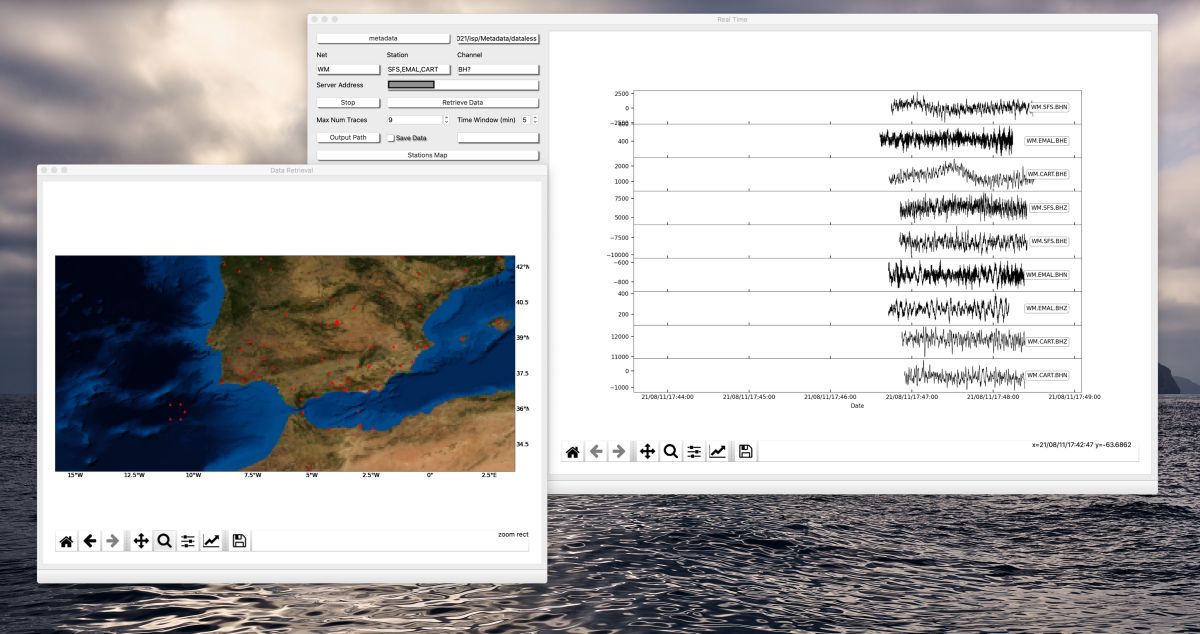Click the Max Num Traces value field
Screen dimensions: 1200x634
(414, 120)
